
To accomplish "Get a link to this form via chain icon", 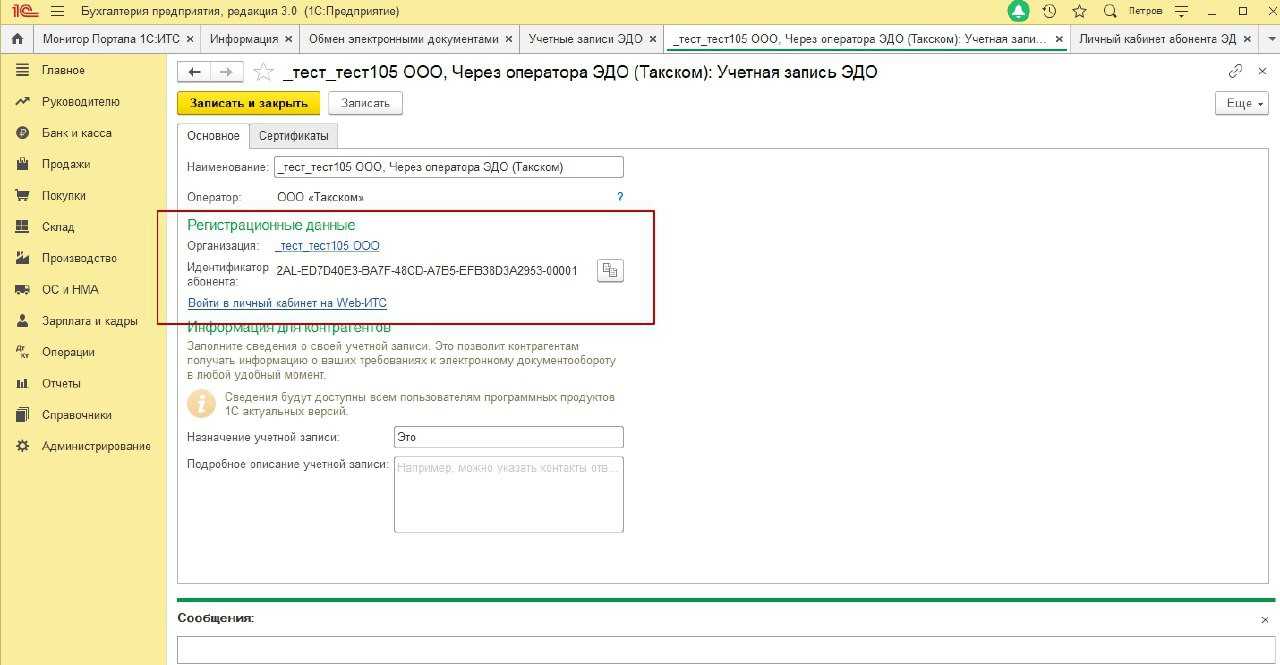I will [x=1236, y=71].
